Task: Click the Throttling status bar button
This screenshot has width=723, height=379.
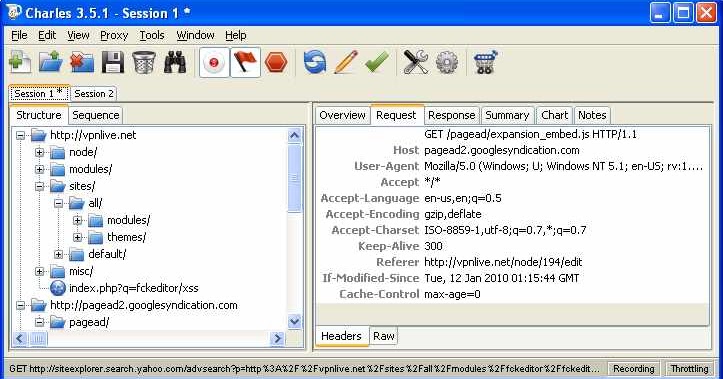Action: (x=689, y=368)
